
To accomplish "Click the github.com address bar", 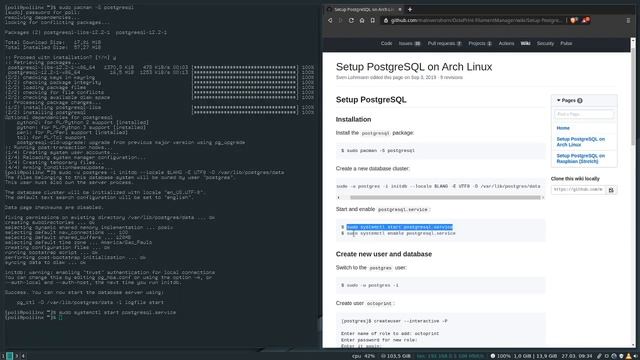I will click(x=473, y=20).
